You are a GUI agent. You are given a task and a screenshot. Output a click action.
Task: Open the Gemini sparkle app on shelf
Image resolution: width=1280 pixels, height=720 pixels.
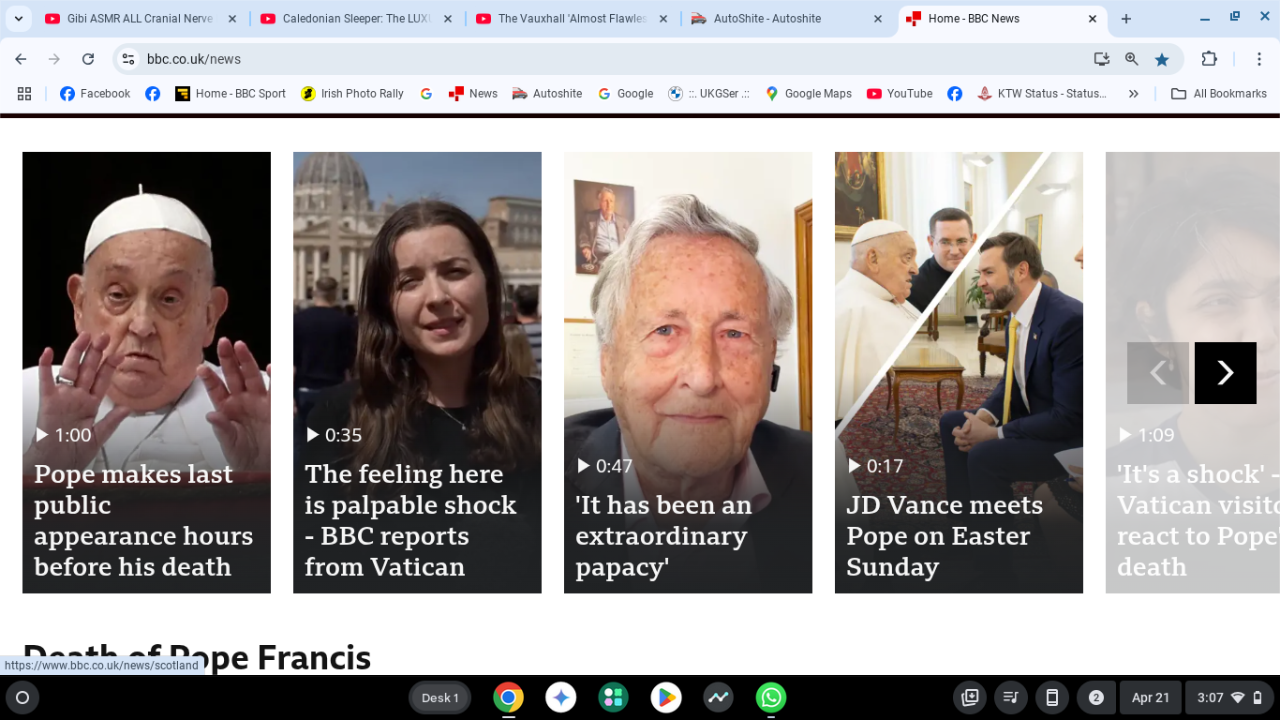click(561, 698)
